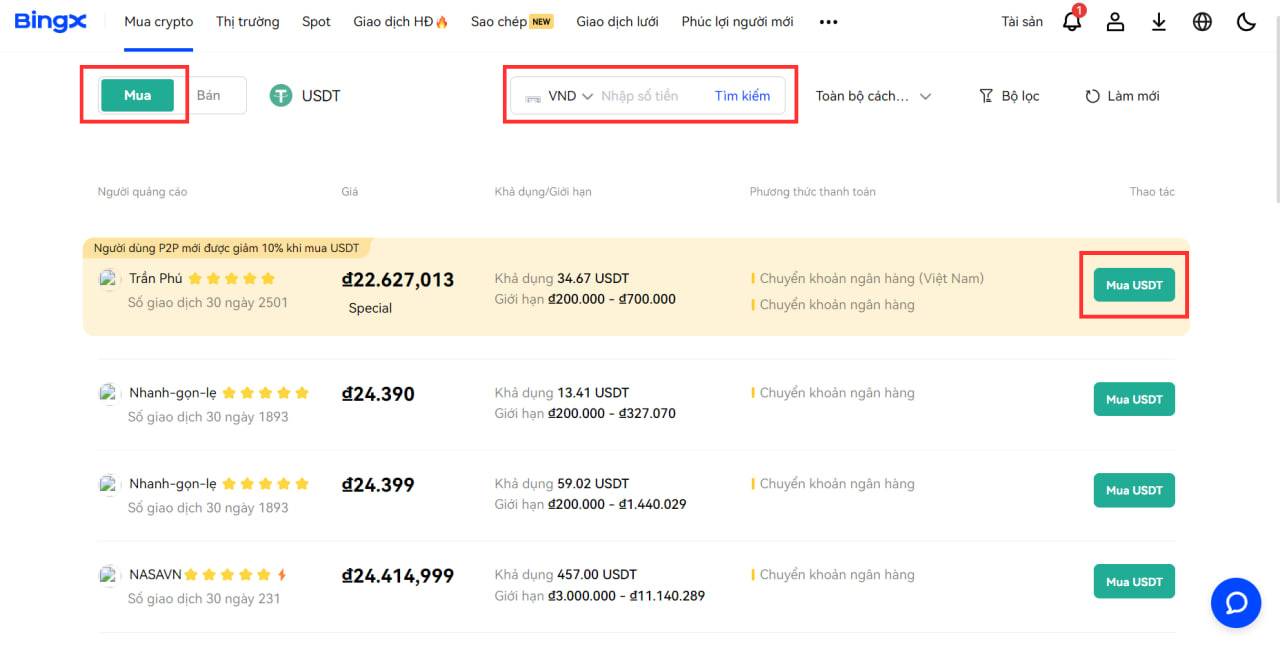Open the live chat support bubble
The height and width of the screenshot is (647, 1280).
pos(1236,603)
